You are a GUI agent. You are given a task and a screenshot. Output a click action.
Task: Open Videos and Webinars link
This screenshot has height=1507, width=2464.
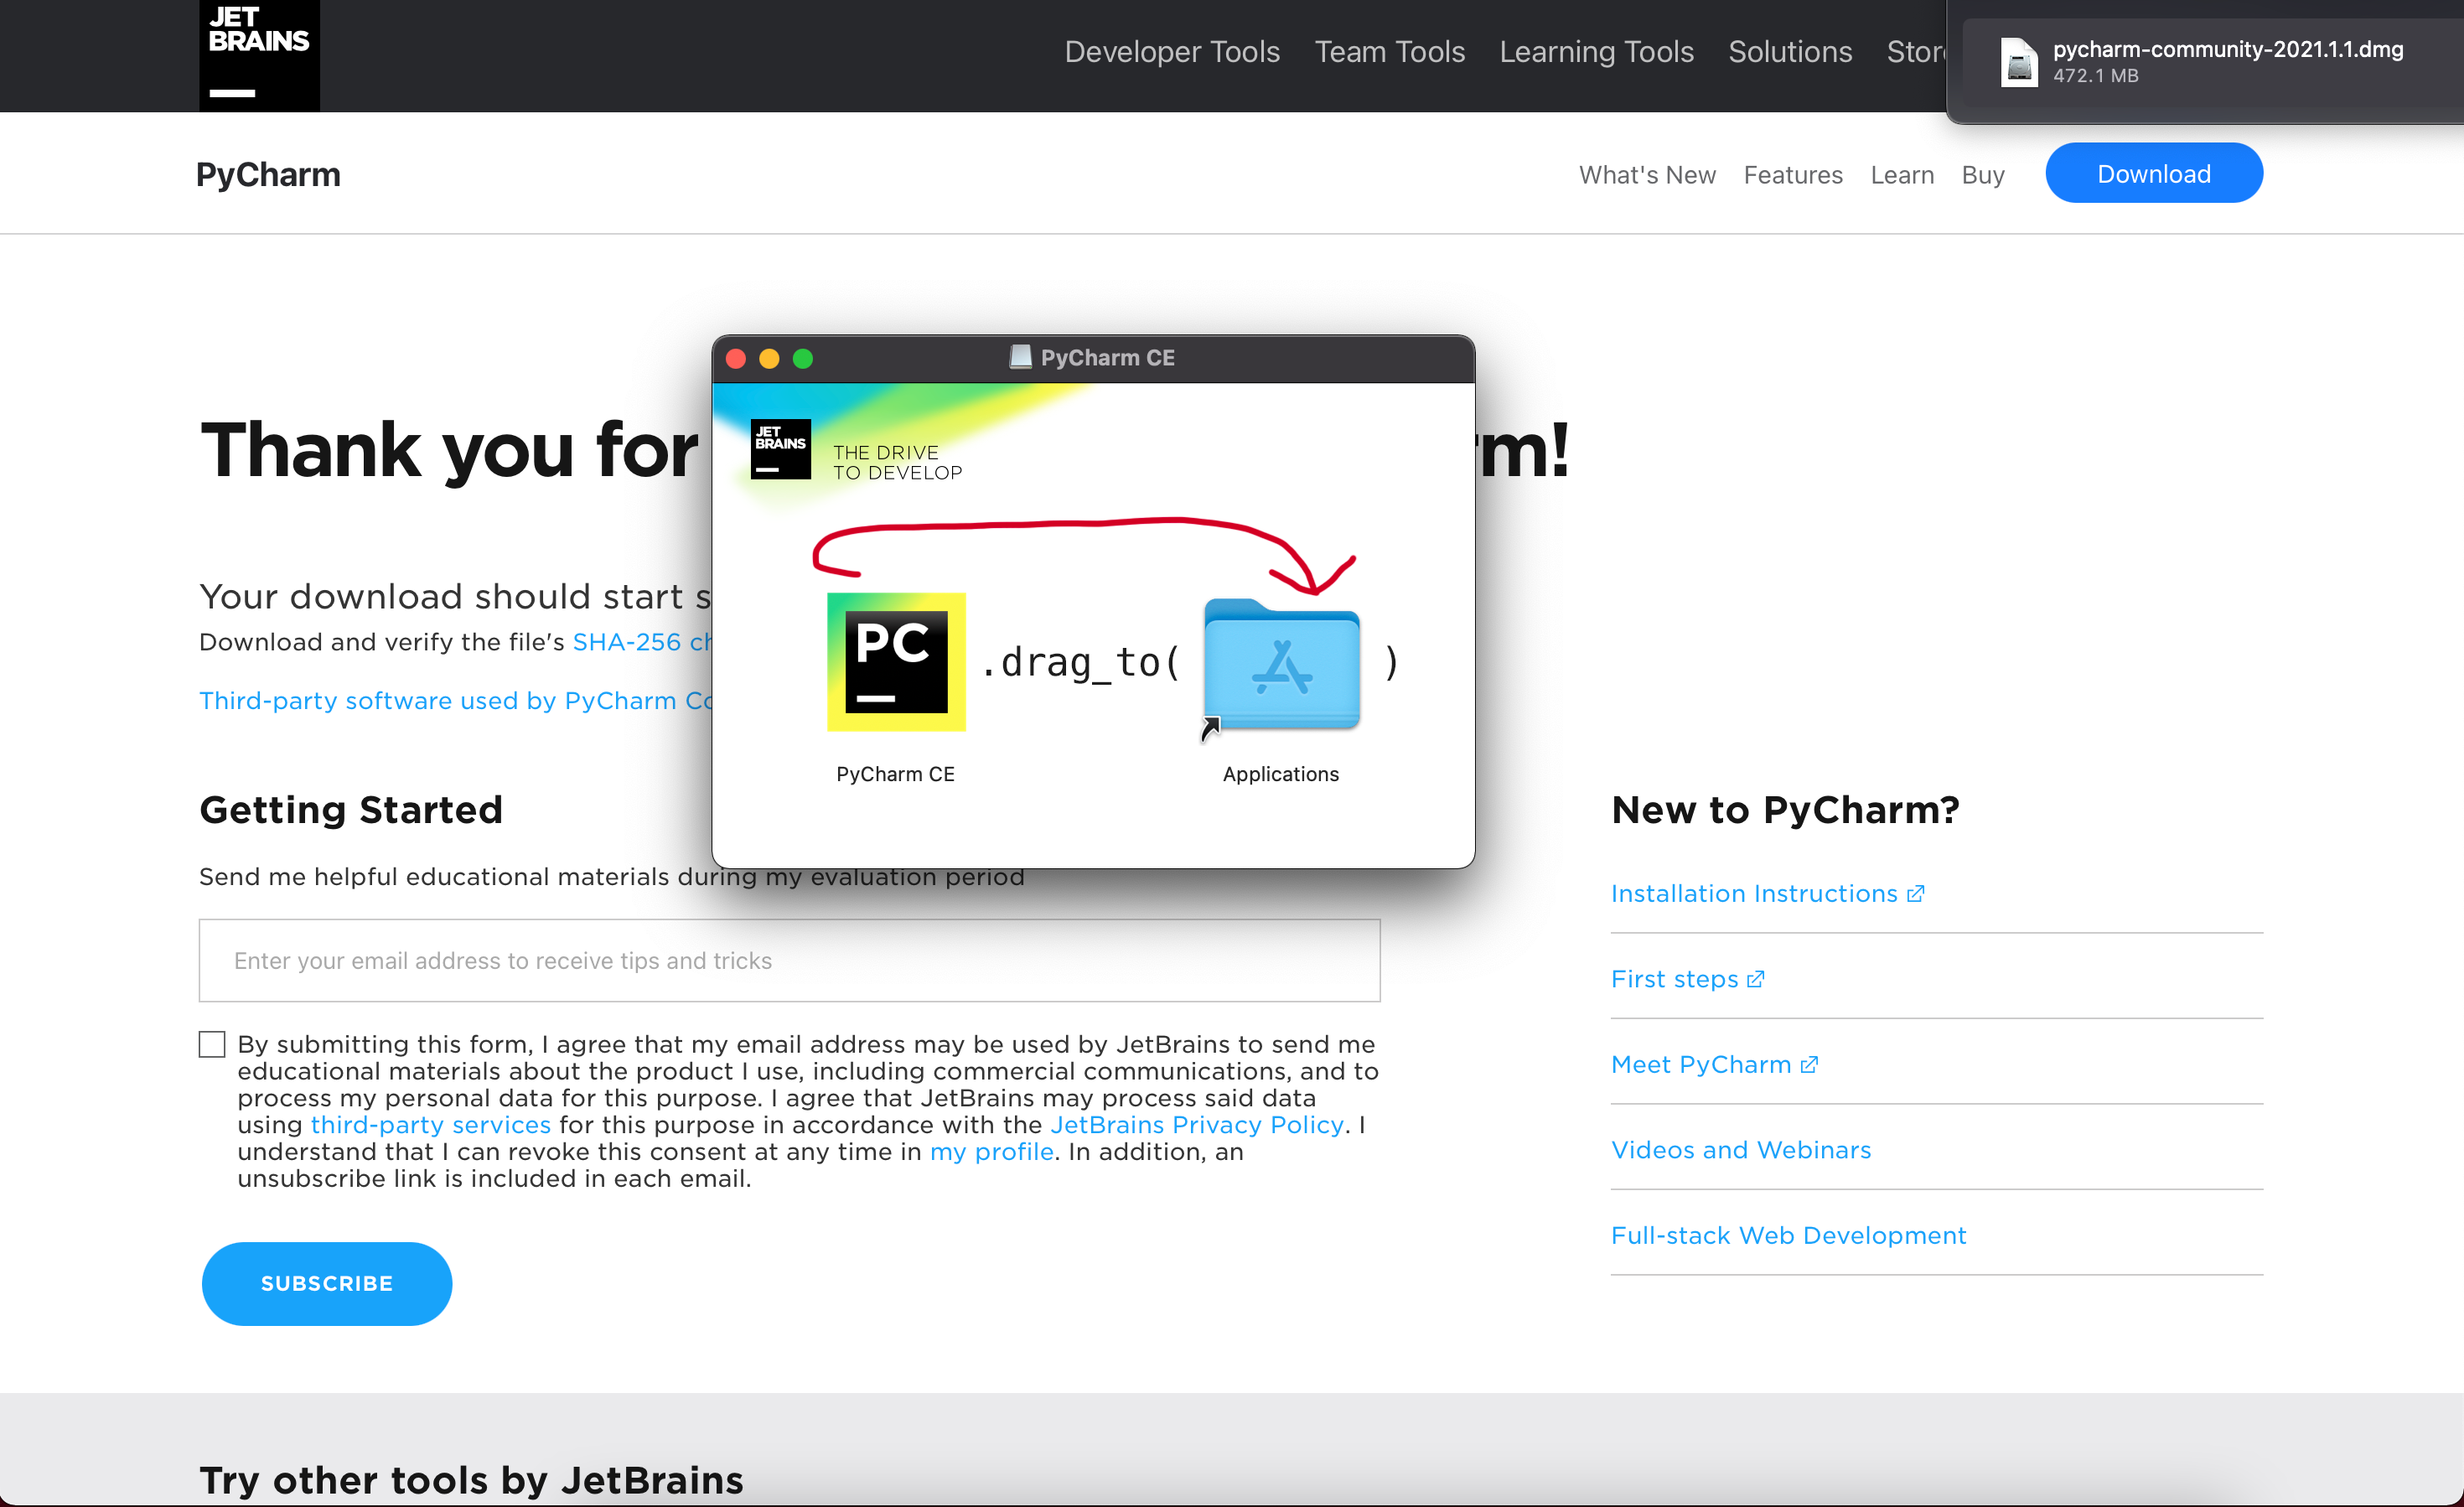click(x=1741, y=1150)
